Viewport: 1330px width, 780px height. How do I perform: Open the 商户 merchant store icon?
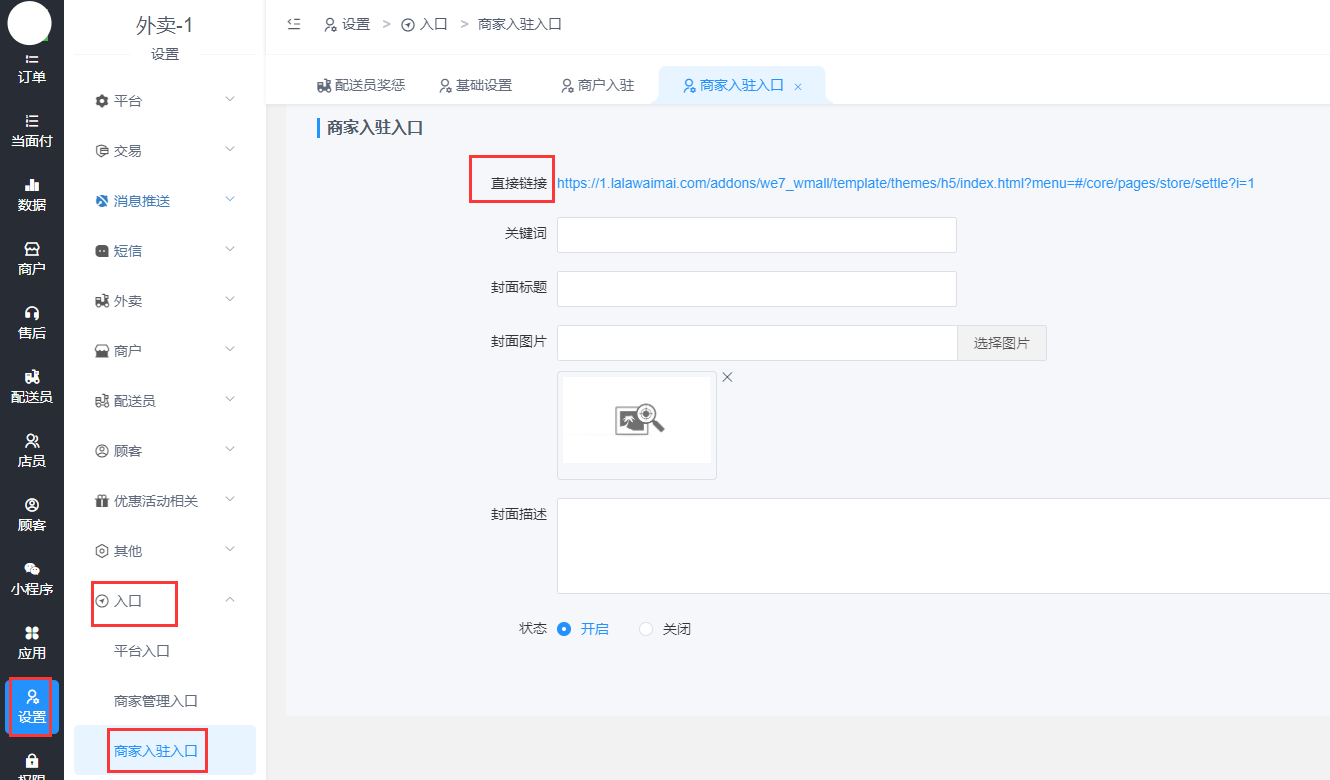[32, 248]
